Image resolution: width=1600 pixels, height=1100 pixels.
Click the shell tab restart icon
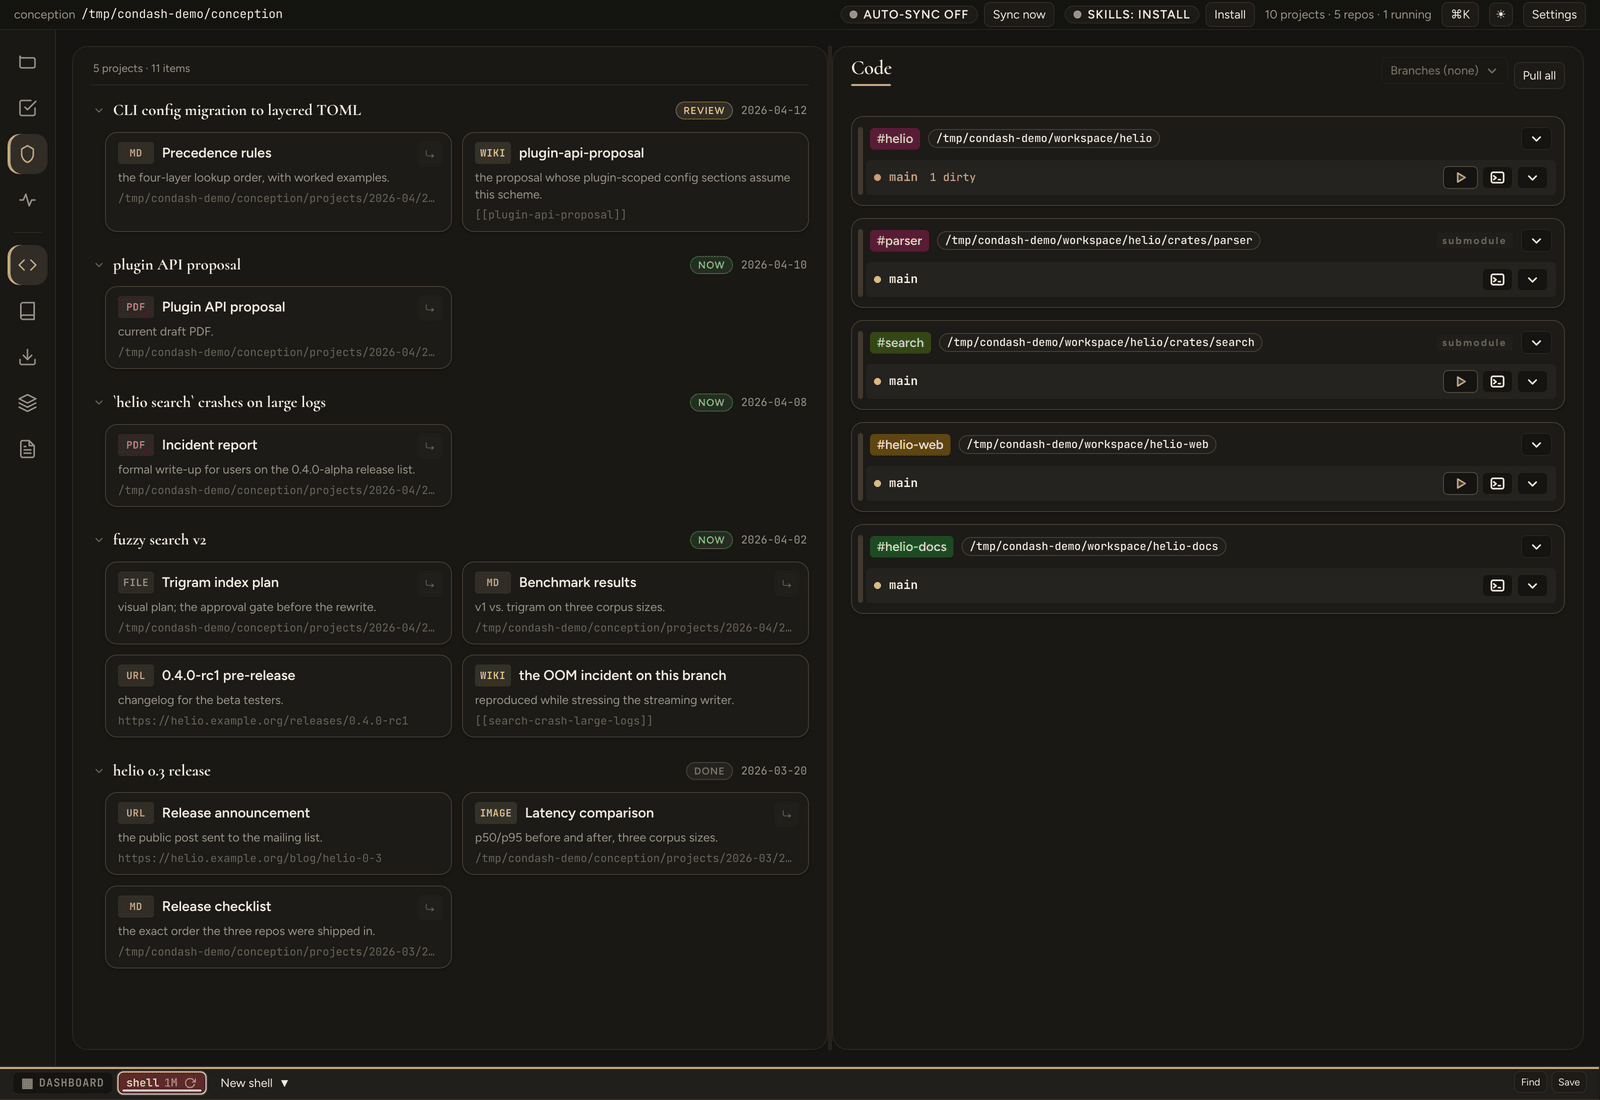click(190, 1083)
